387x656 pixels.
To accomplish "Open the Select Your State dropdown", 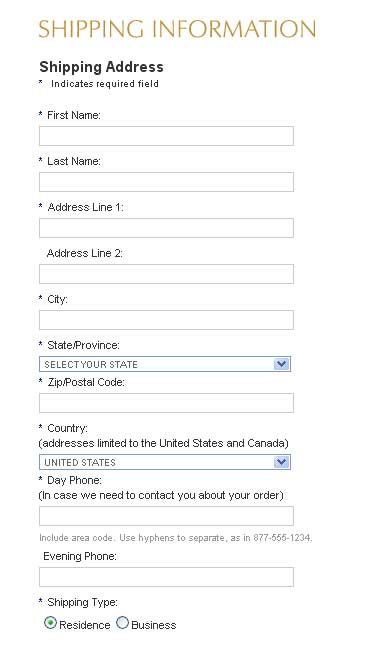I will (x=165, y=364).
